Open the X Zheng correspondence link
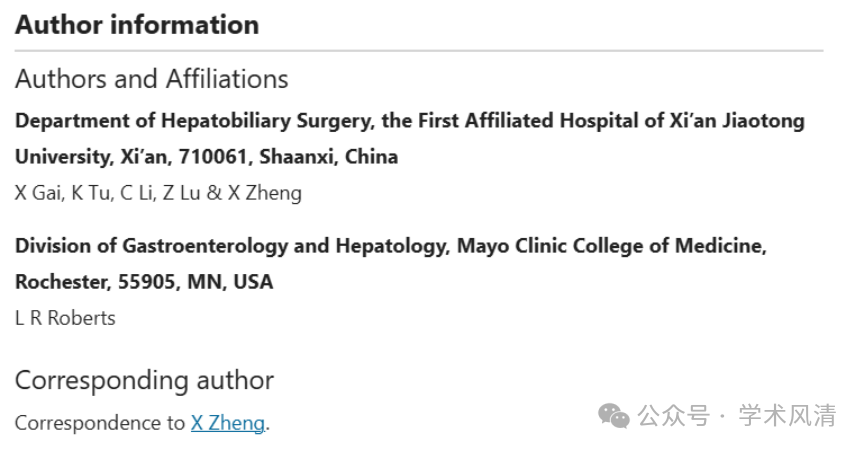Image resolution: width=864 pixels, height=450 pixels. (x=228, y=423)
